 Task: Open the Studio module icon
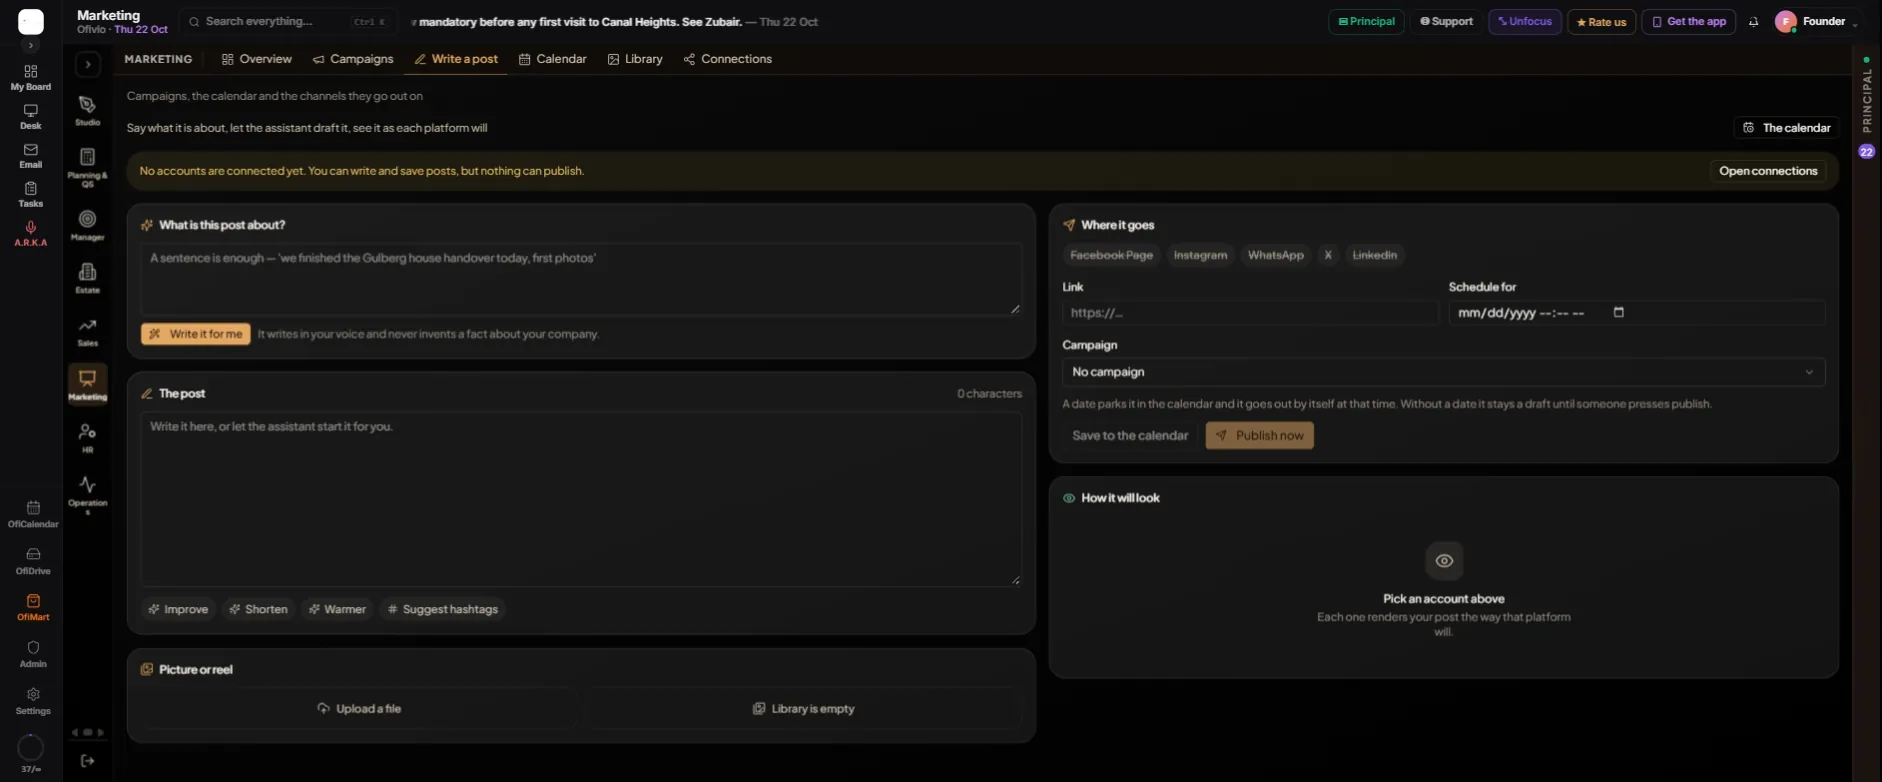tap(88, 111)
